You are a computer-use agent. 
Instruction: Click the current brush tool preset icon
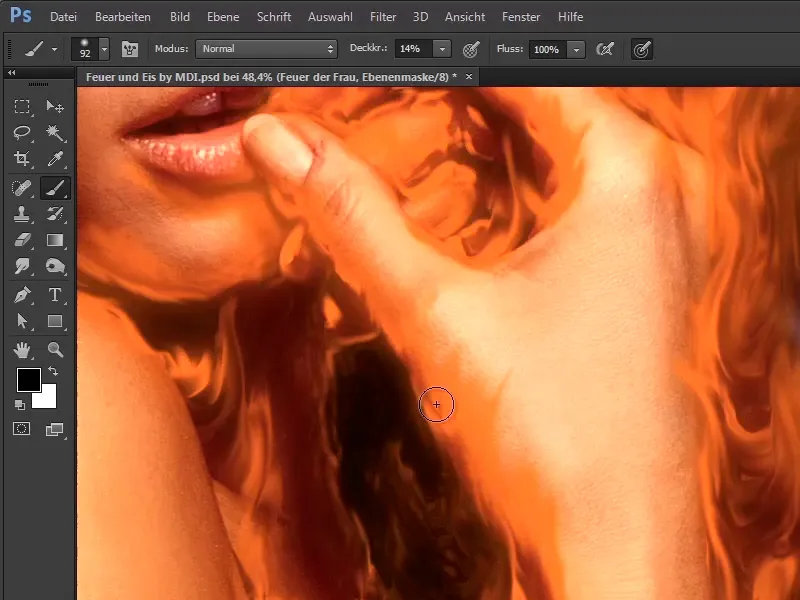[x=34, y=49]
